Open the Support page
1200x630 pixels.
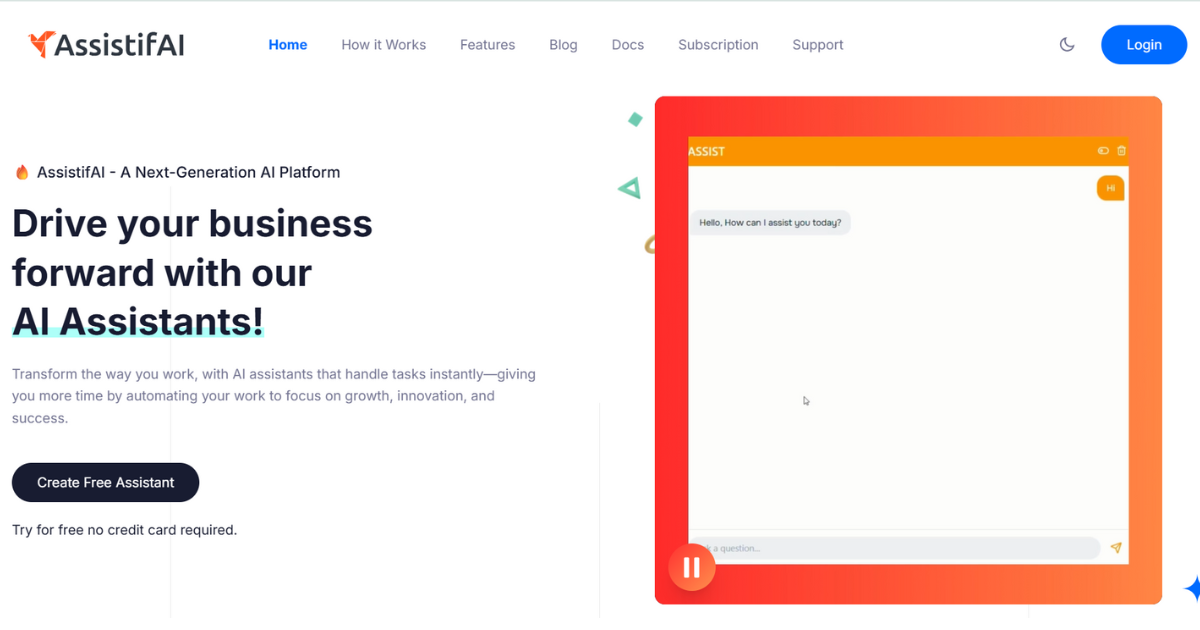(x=817, y=45)
